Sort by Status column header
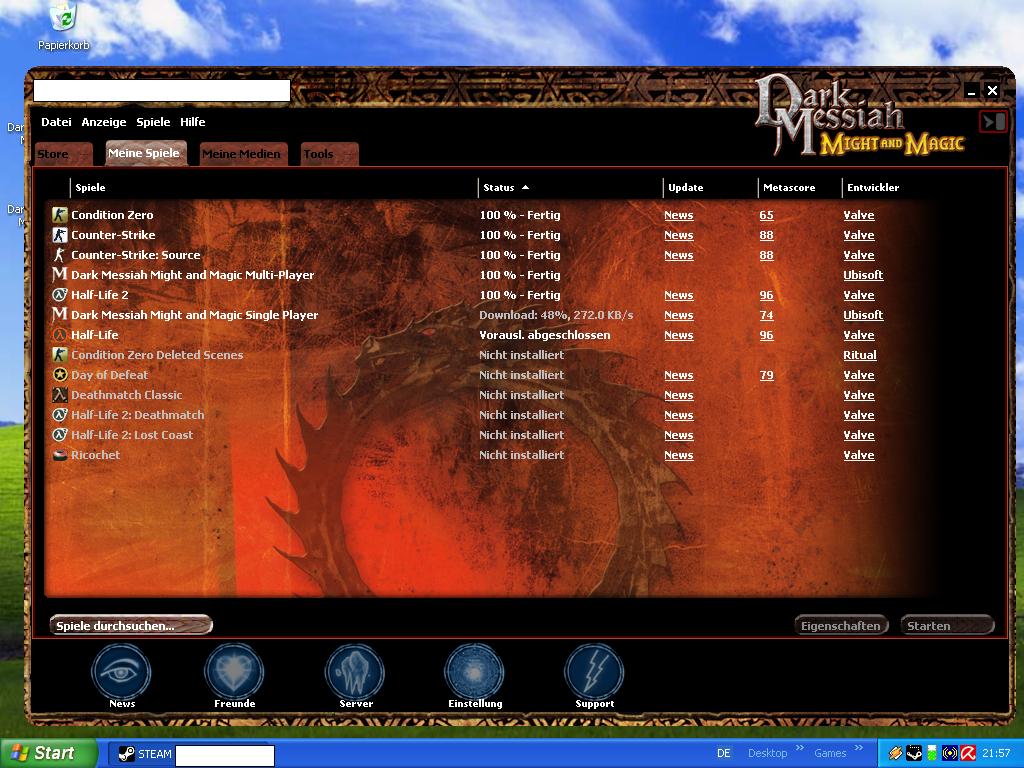The image size is (1024, 768). point(569,187)
